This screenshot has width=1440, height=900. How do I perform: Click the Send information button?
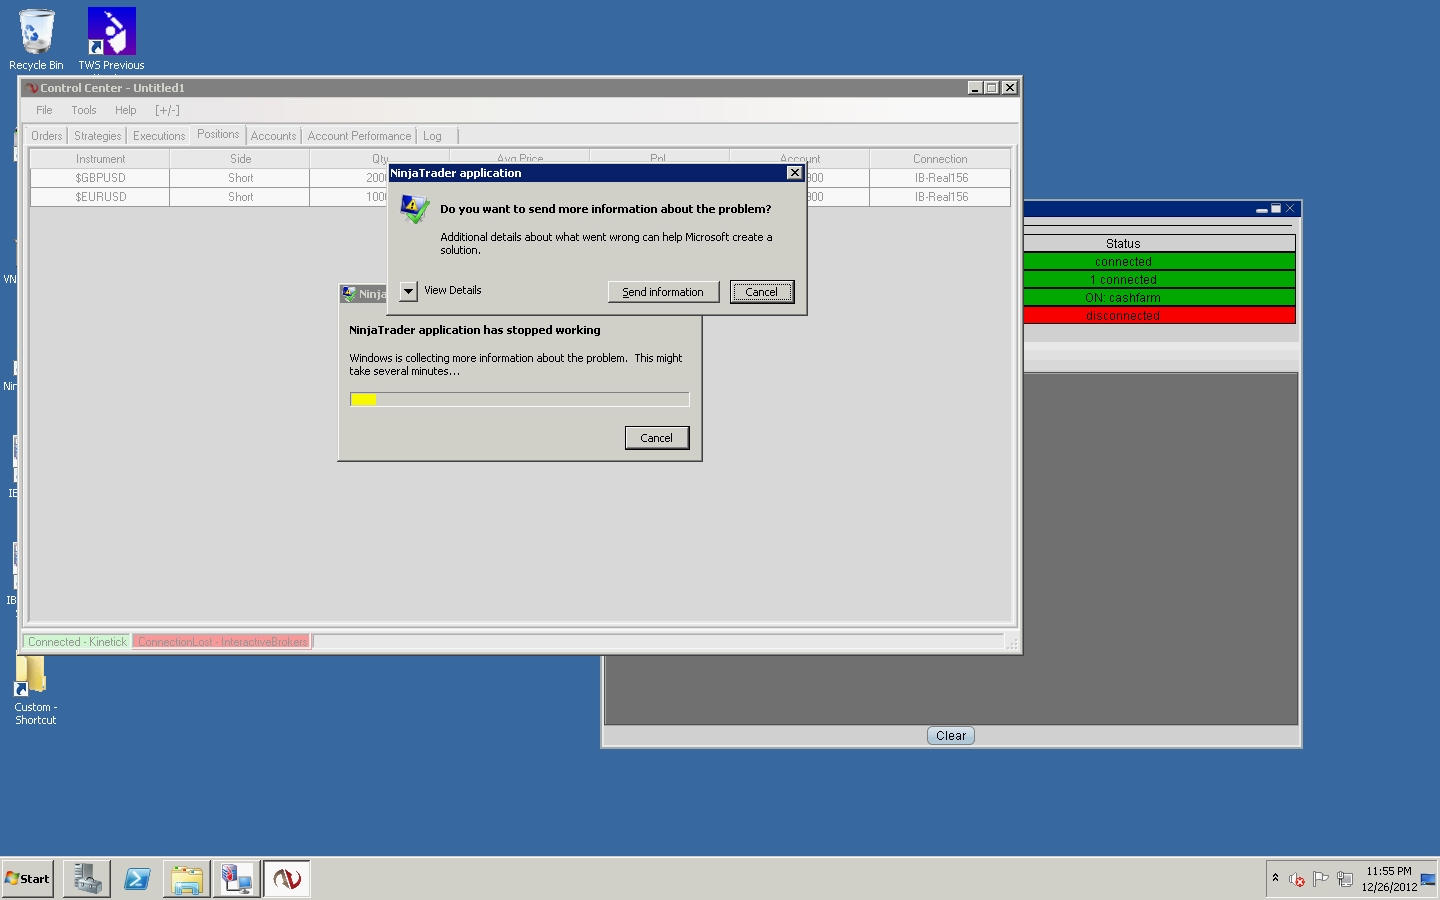pyautogui.click(x=663, y=292)
